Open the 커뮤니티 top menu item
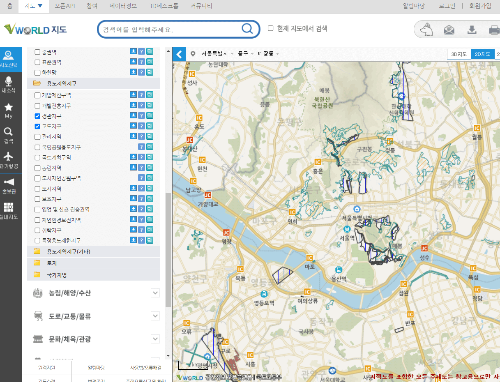The image size is (500, 382). (x=202, y=6)
